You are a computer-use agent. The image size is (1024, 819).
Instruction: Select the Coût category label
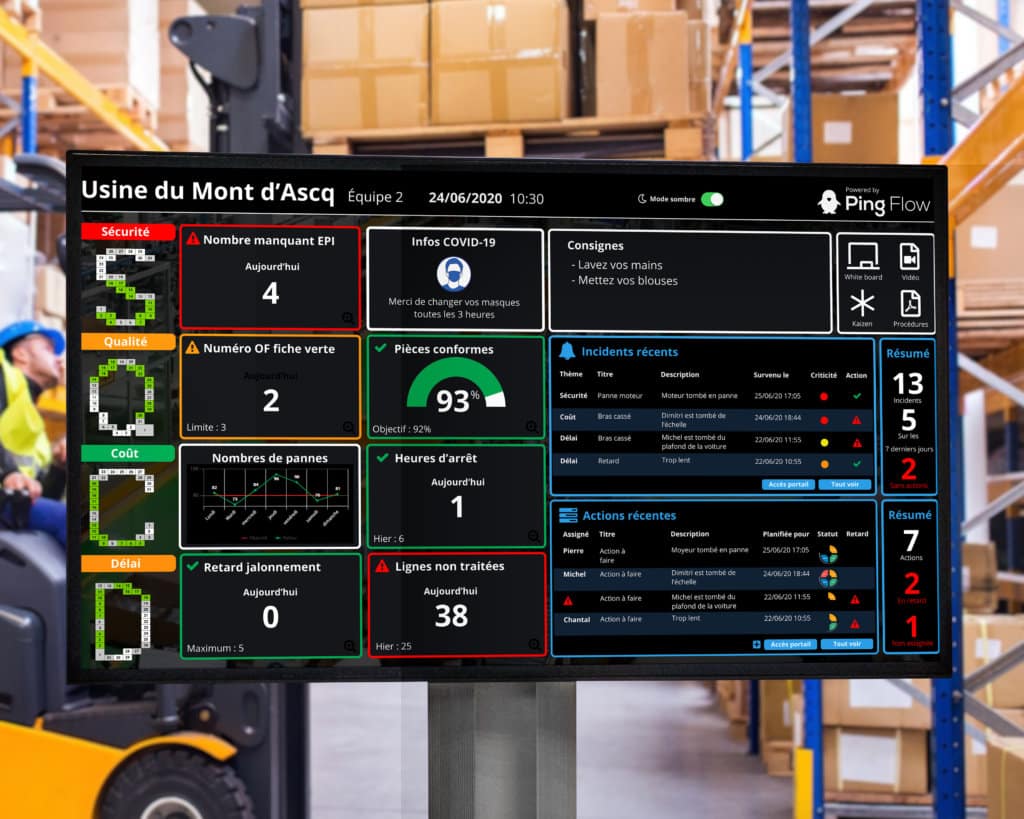point(127,453)
